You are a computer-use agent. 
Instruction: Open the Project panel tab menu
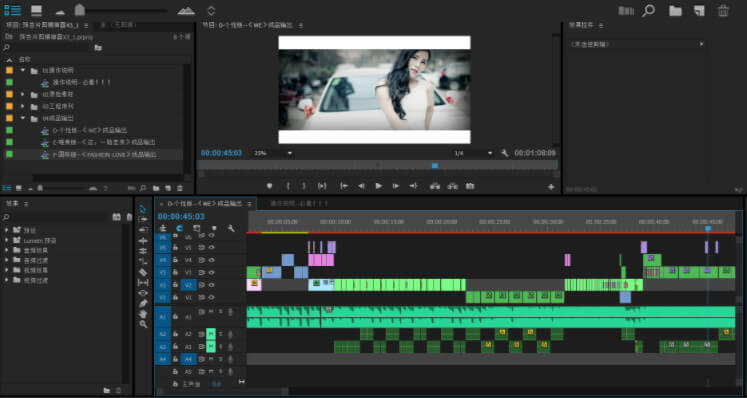click(x=86, y=25)
